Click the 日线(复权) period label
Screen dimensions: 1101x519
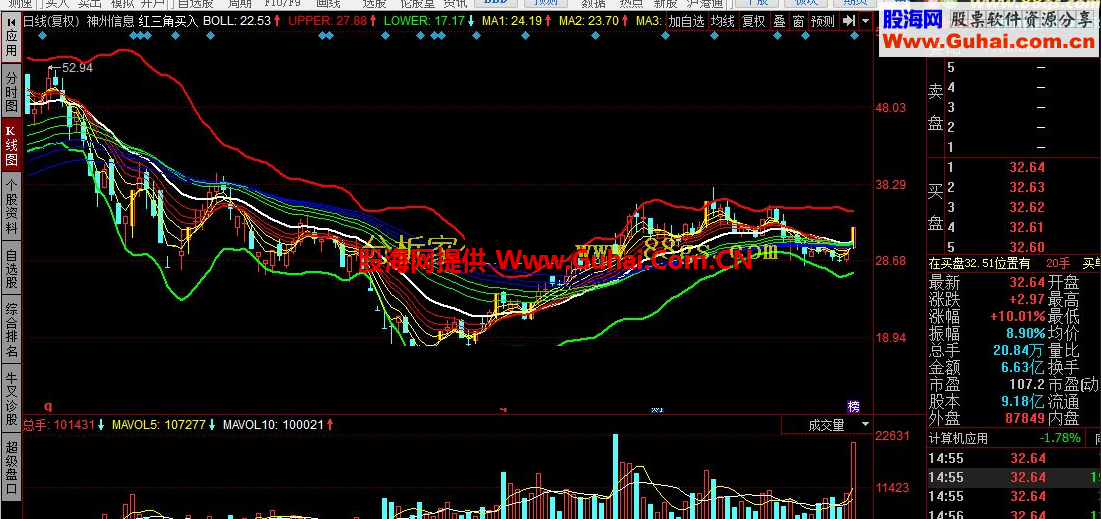pos(52,21)
